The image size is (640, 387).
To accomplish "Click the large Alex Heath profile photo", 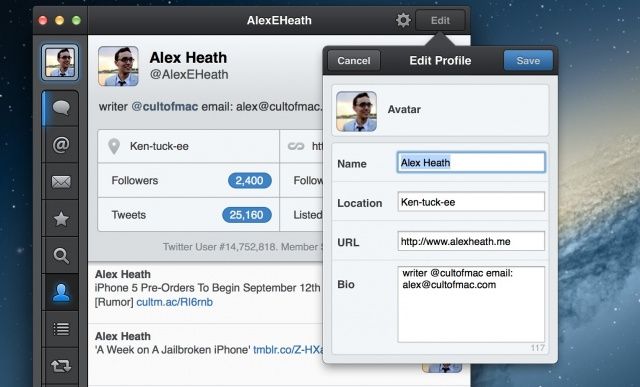I will click(x=118, y=66).
